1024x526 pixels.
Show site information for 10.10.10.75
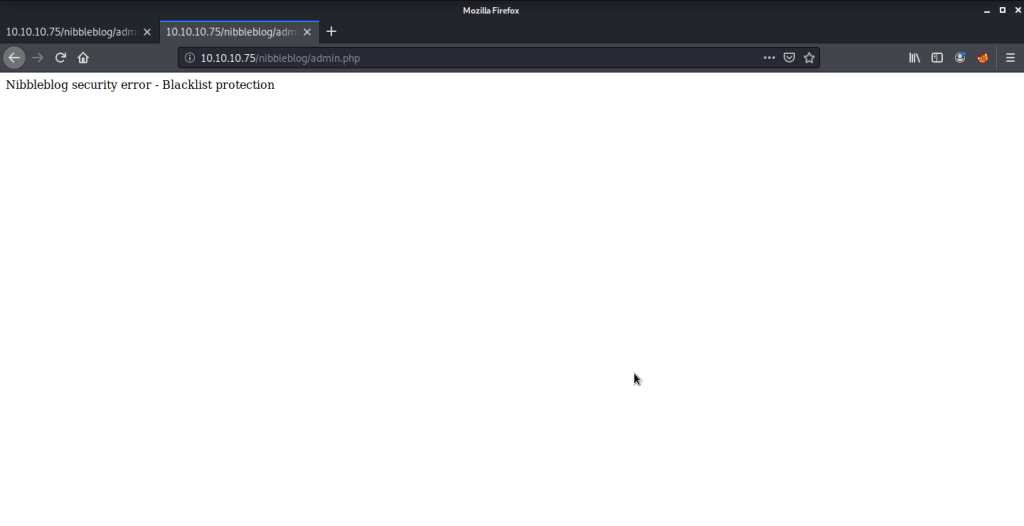pyautogui.click(x=190, y=58)
